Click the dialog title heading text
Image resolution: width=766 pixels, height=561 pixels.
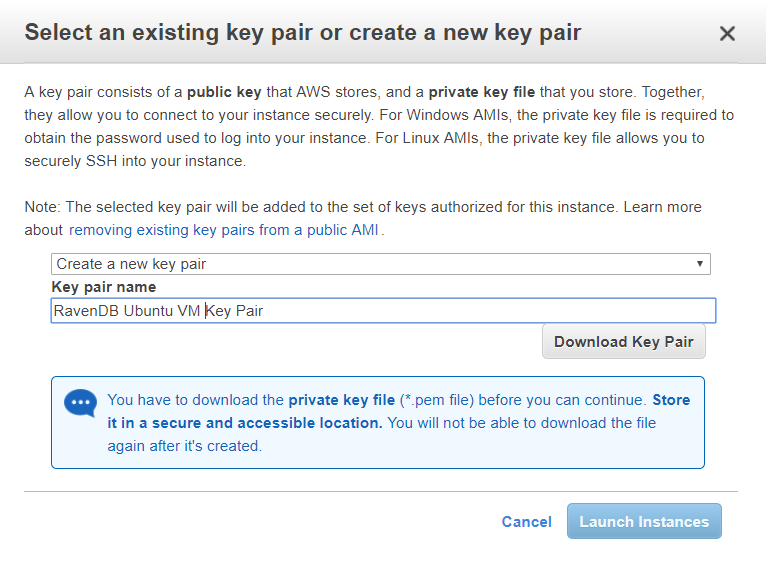pos(303,33)
